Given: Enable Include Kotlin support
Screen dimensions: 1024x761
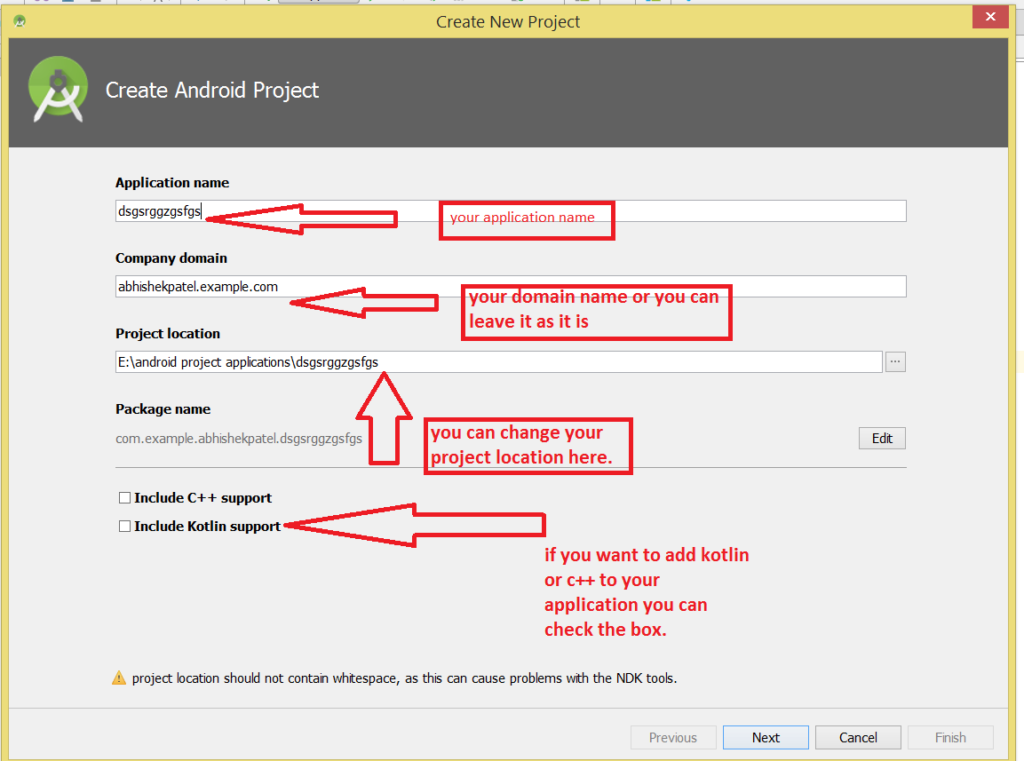Looking at the screenshot, I should point(124,525).
